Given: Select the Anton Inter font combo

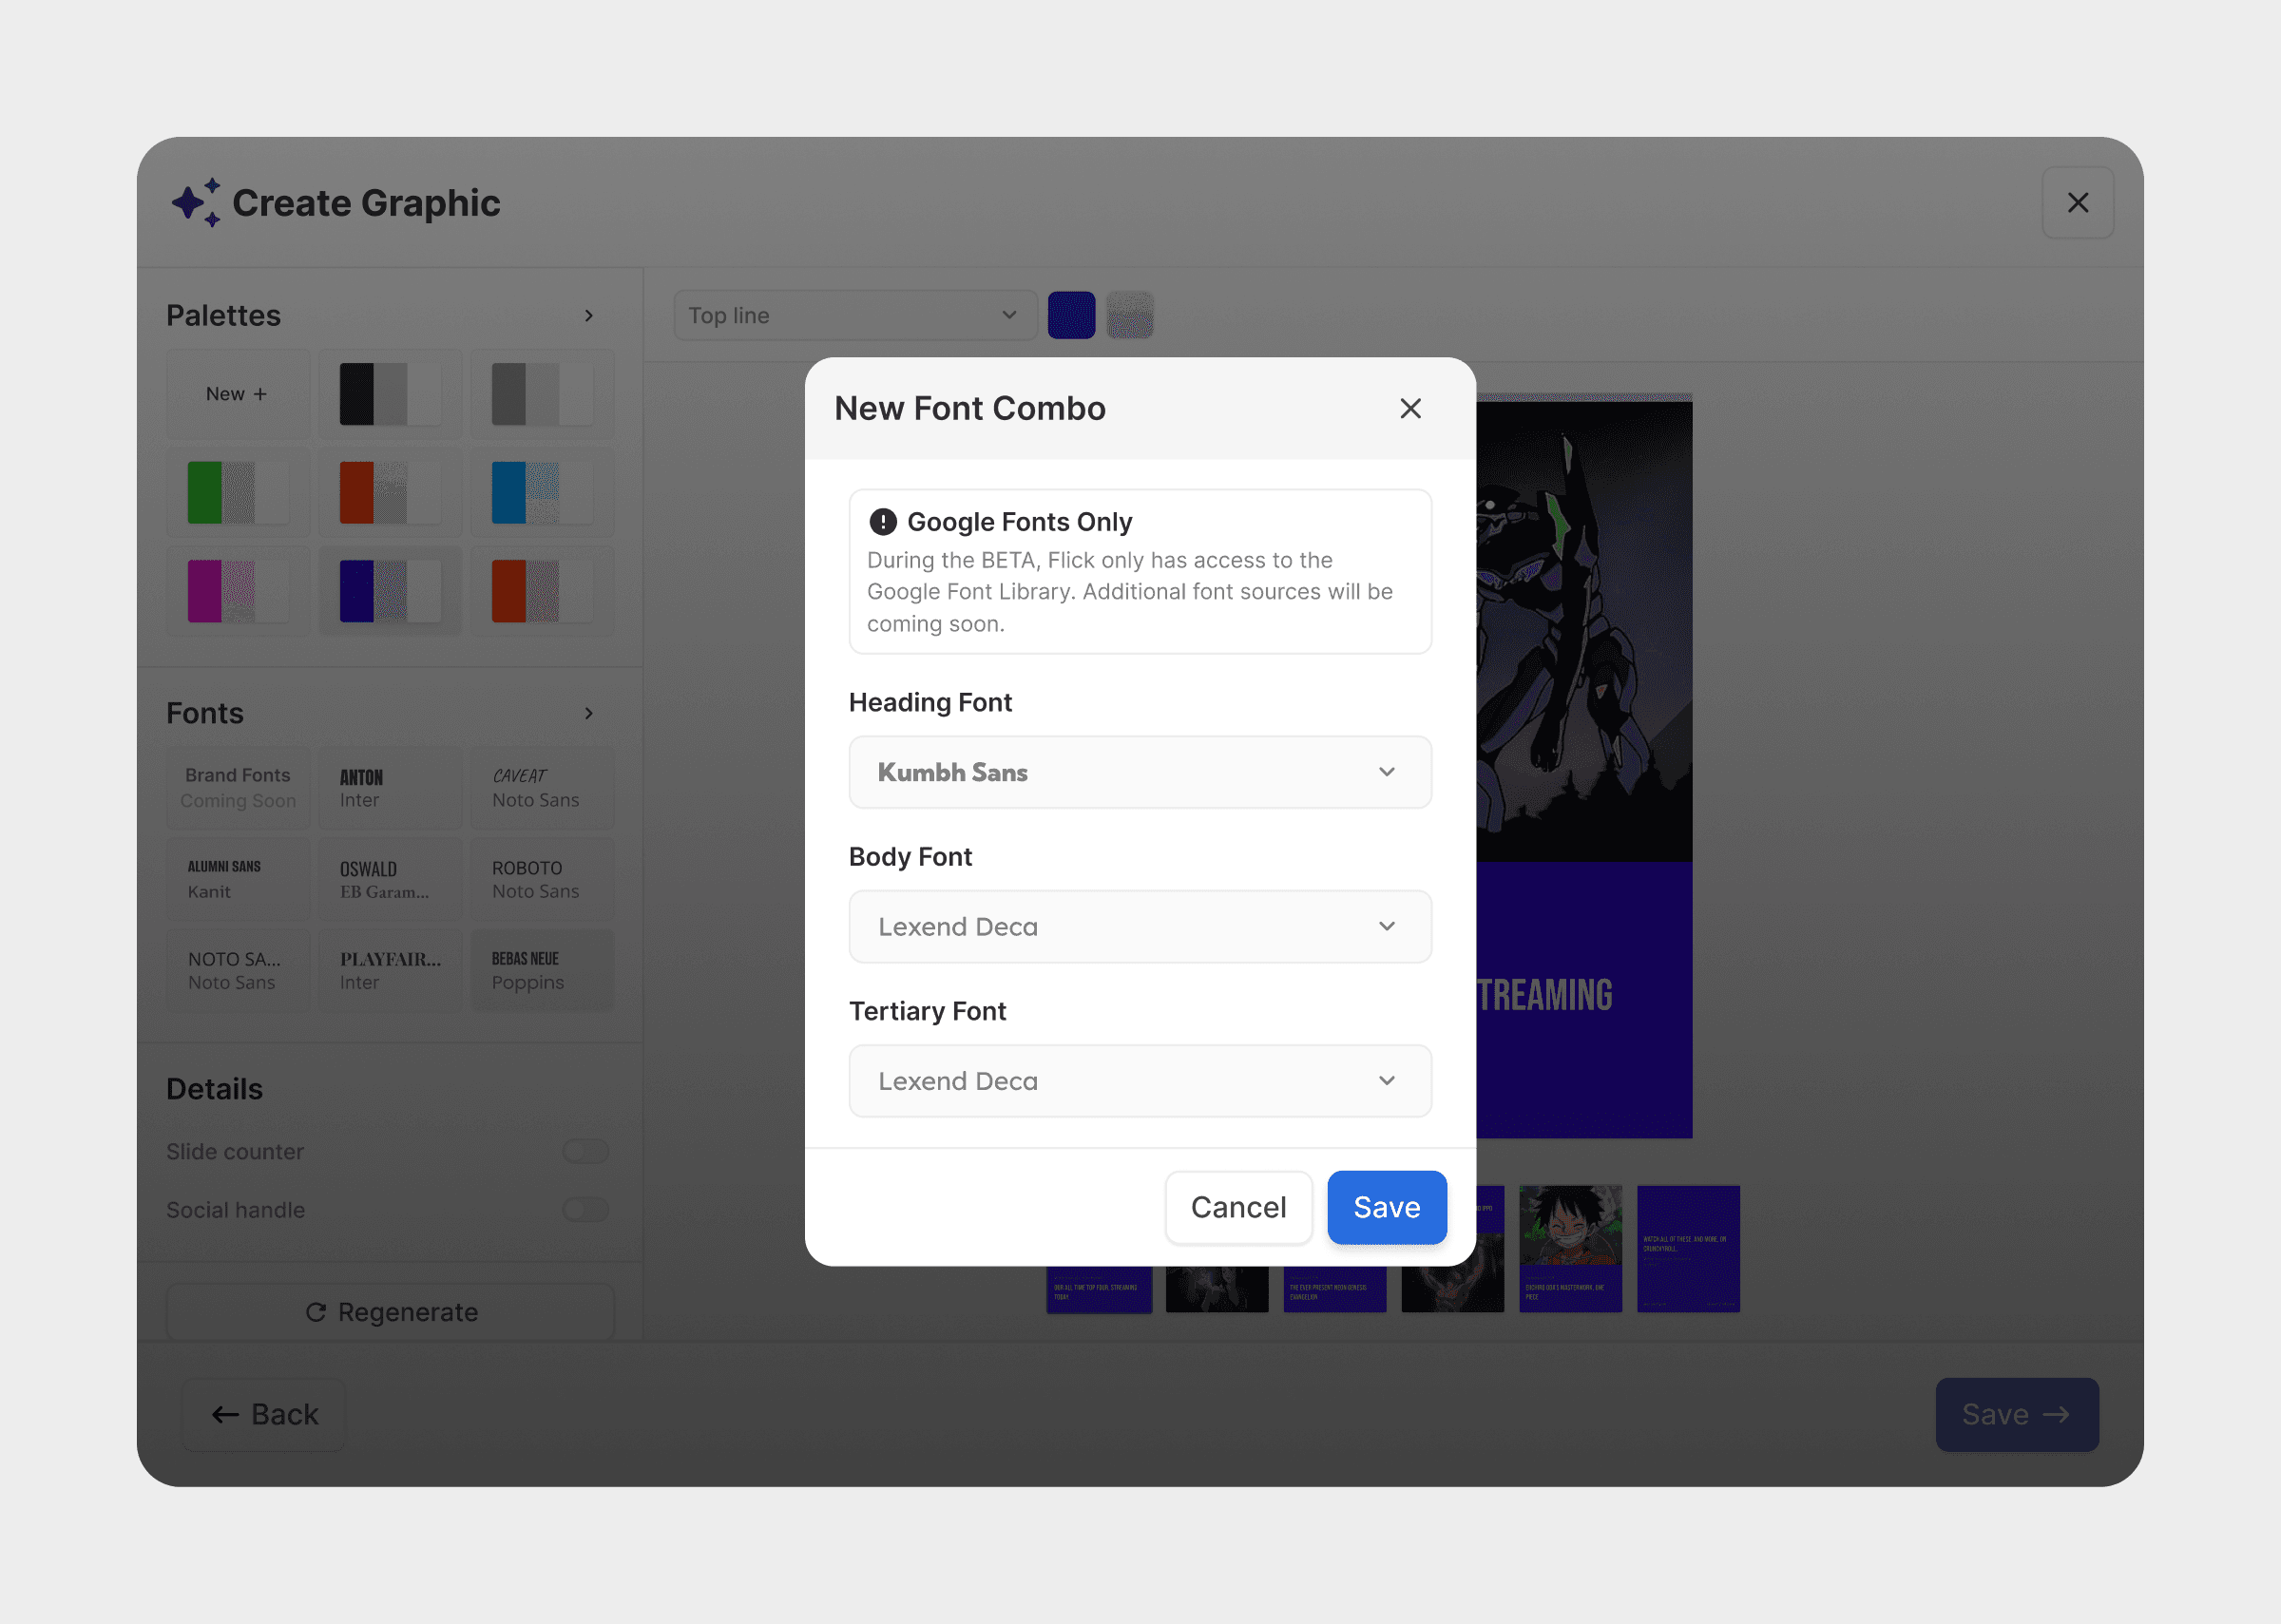Looking at the screenshot, I should (389, 788).
